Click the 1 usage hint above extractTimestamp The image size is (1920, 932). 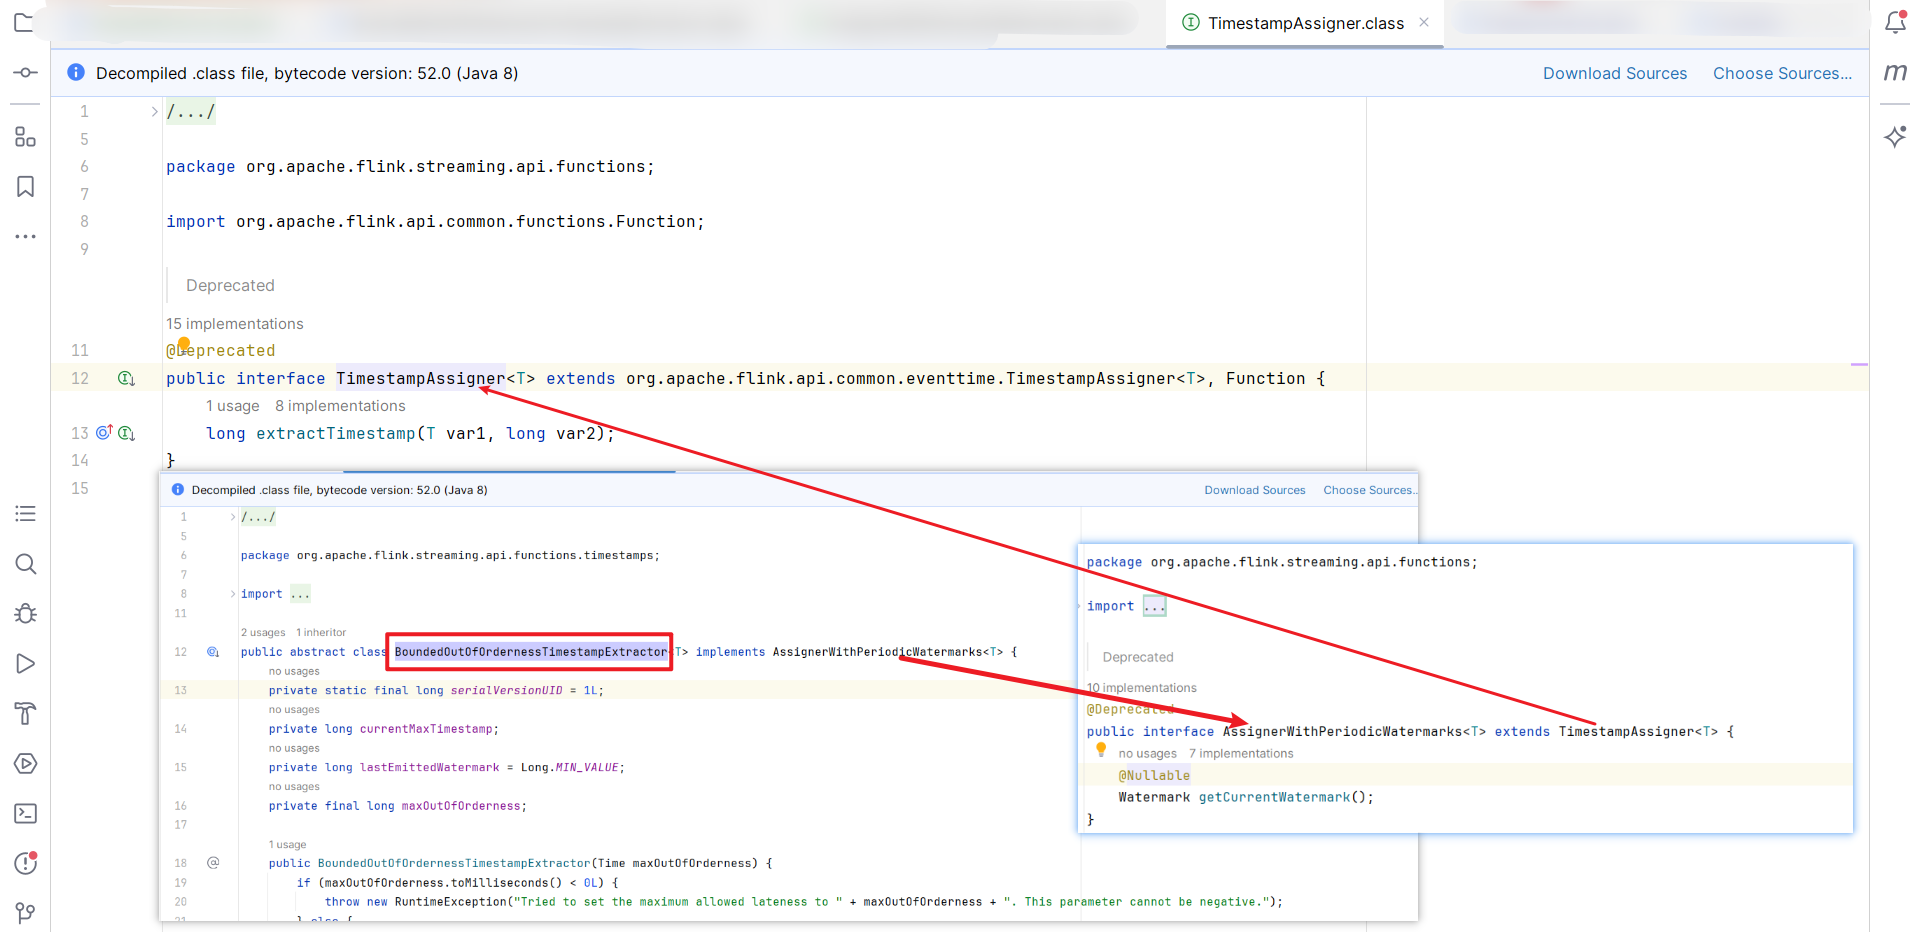[x=233, y=406]
